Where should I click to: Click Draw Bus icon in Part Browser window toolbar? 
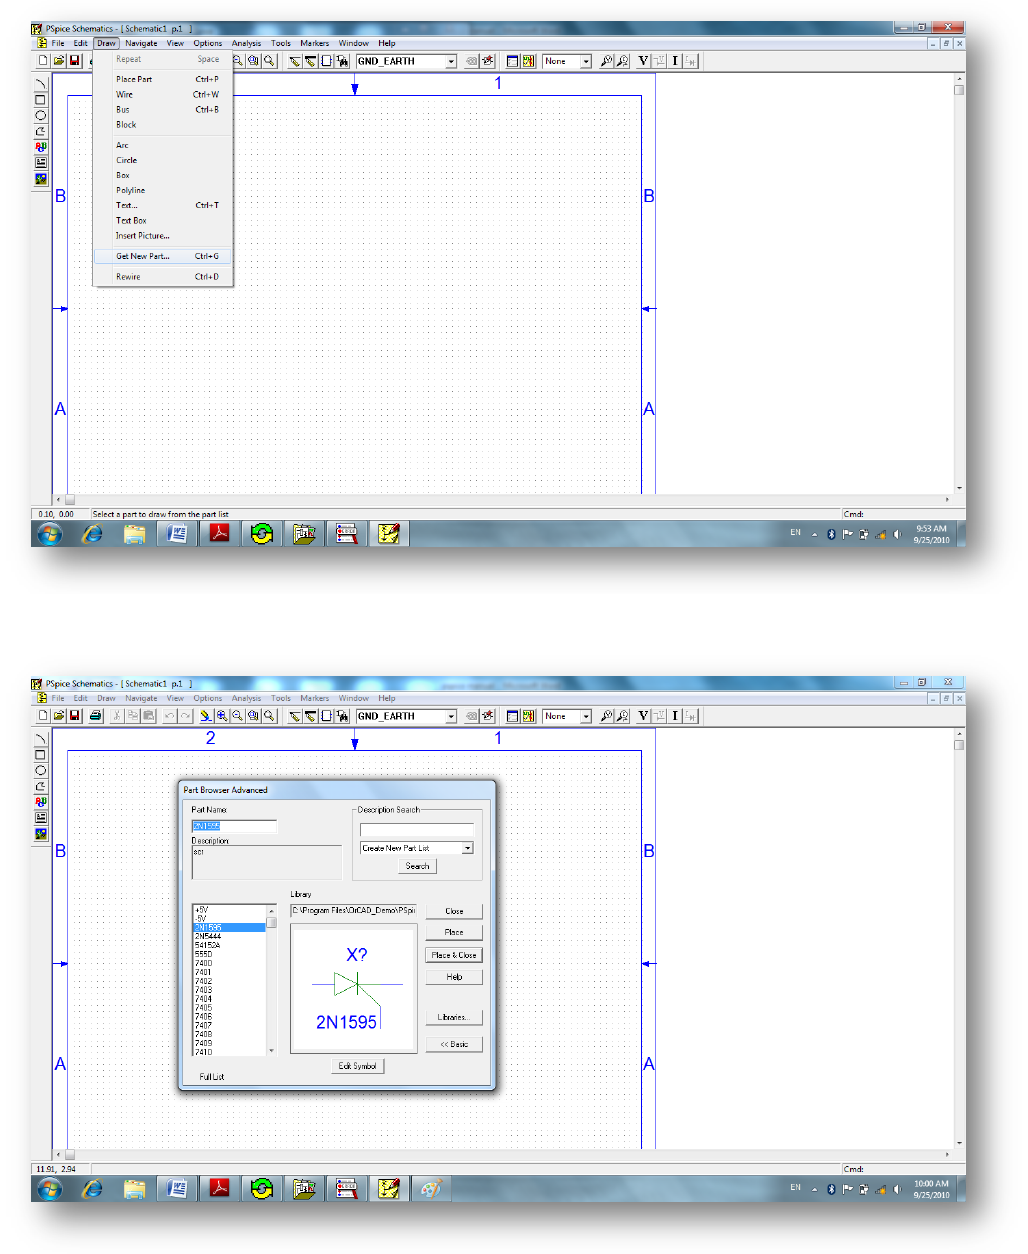pos(310,716)
